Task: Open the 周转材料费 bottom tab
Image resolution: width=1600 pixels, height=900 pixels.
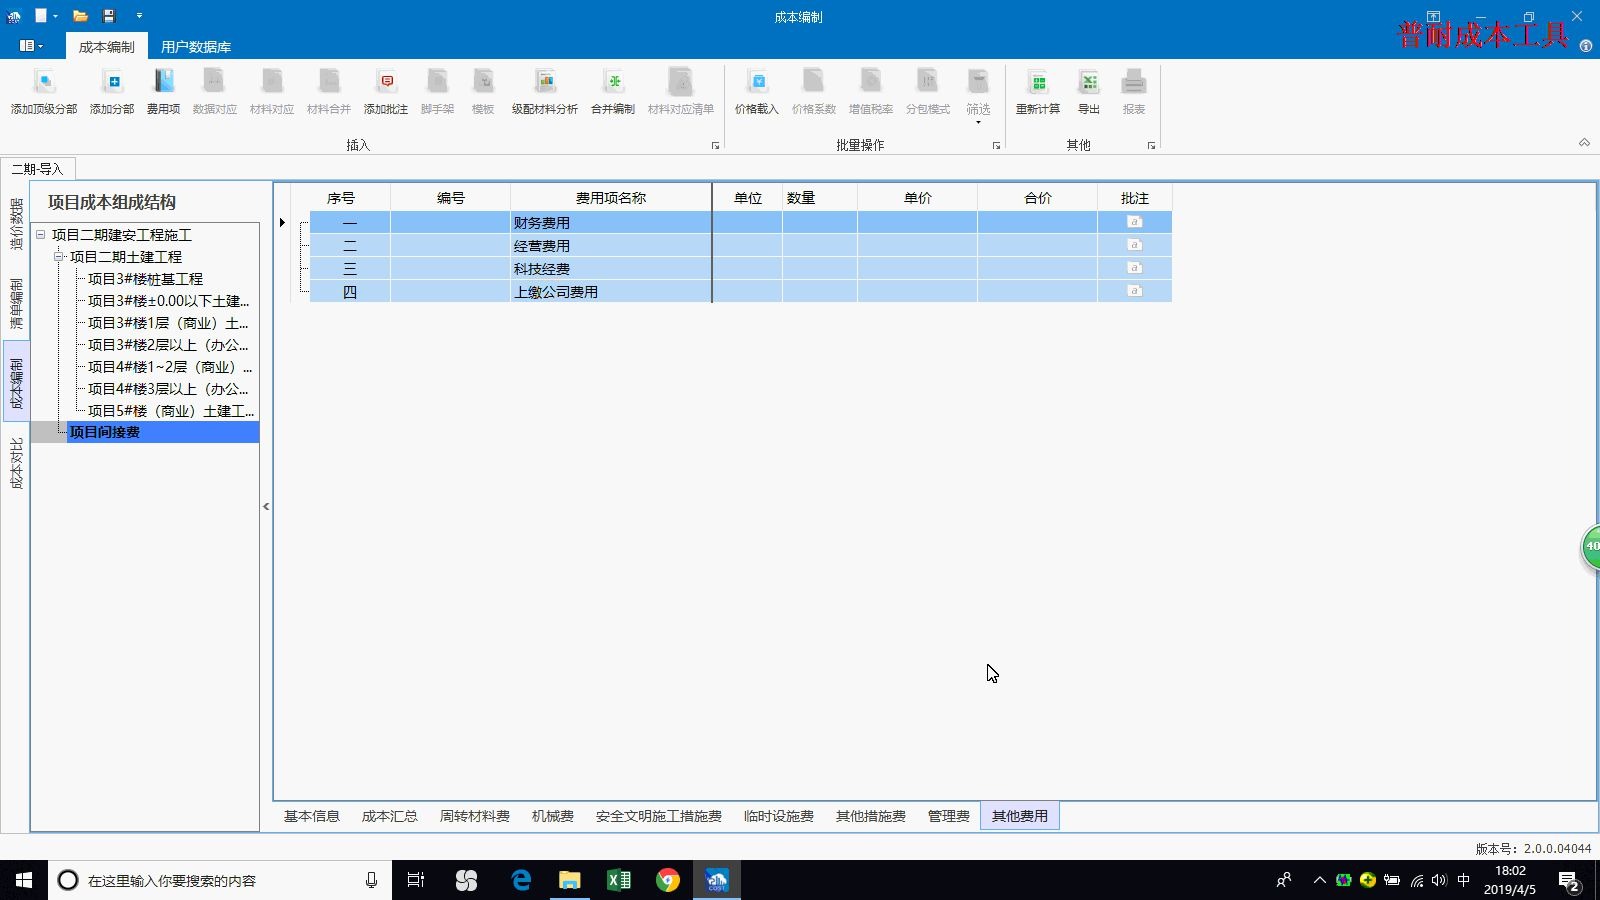Action: (x=475, y=816)
